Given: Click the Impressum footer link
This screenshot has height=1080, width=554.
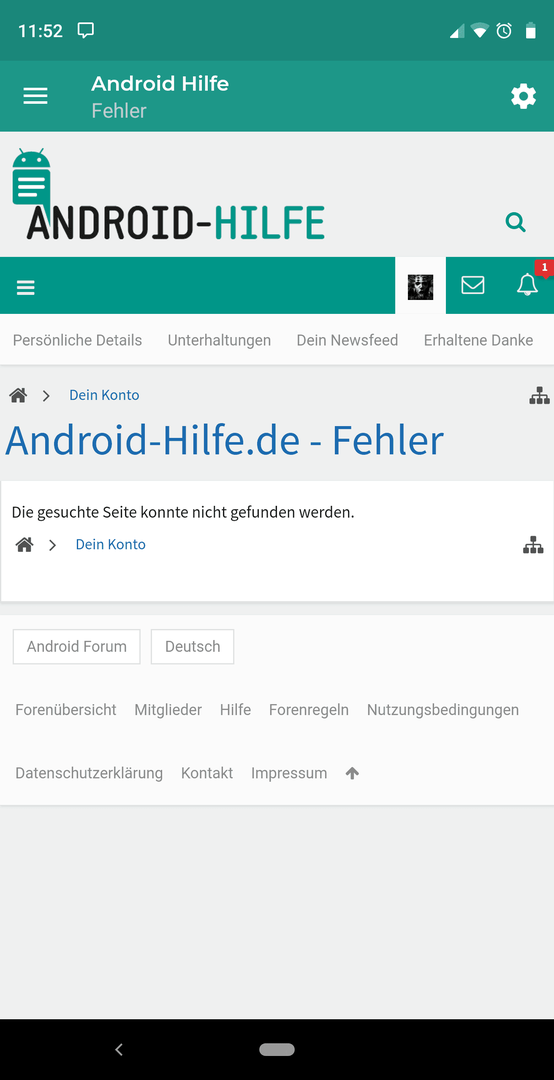Looking at the screenshot, I should coord(289,773).
